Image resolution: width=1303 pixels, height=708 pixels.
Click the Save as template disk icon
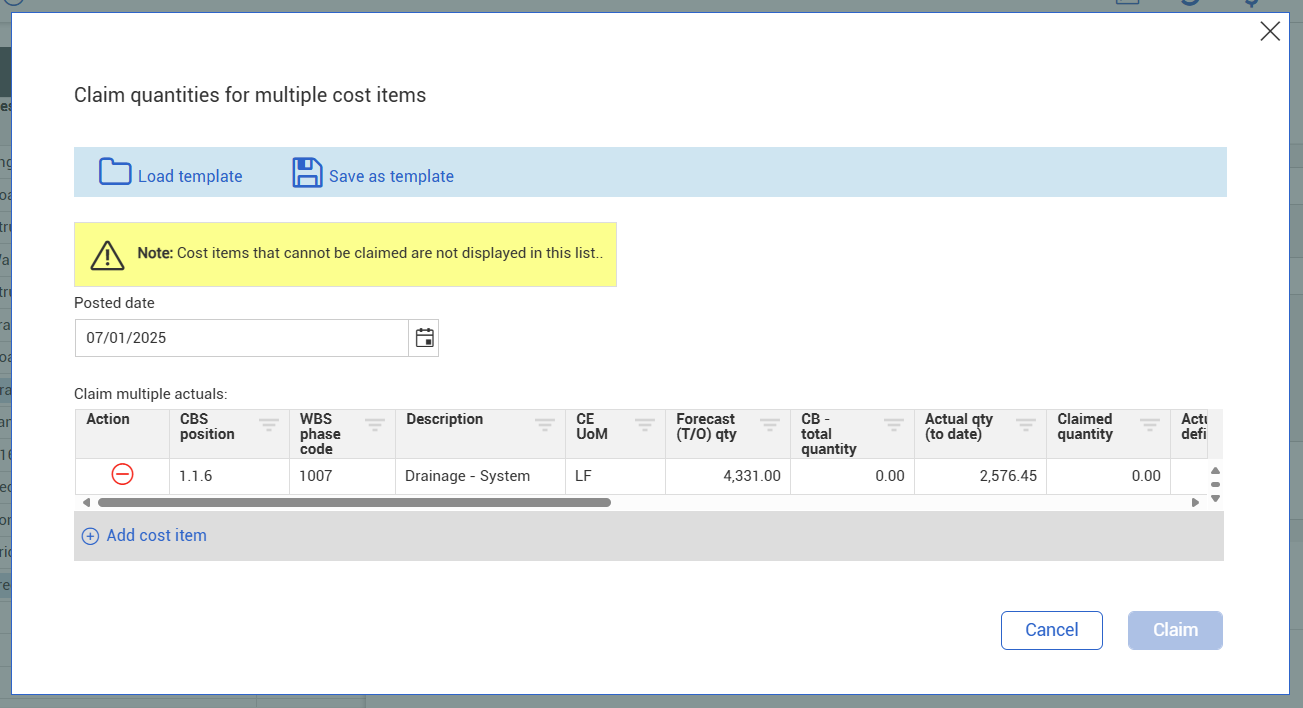[307, 173]
